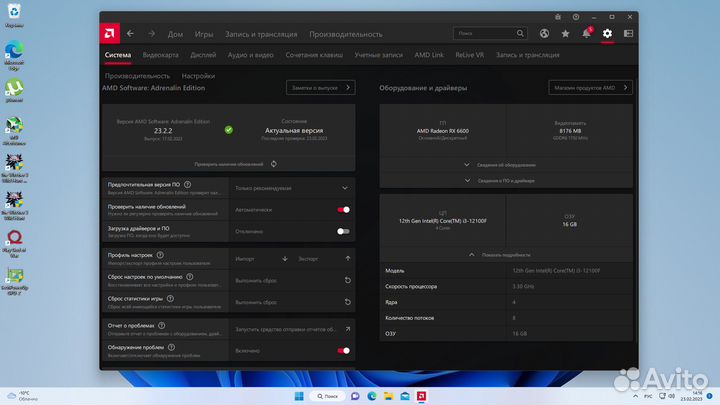Image resolution: width=720 pixels, height=405 pixels.
Task: Switch to the AMD Link tab
Action: coord(429,55)
